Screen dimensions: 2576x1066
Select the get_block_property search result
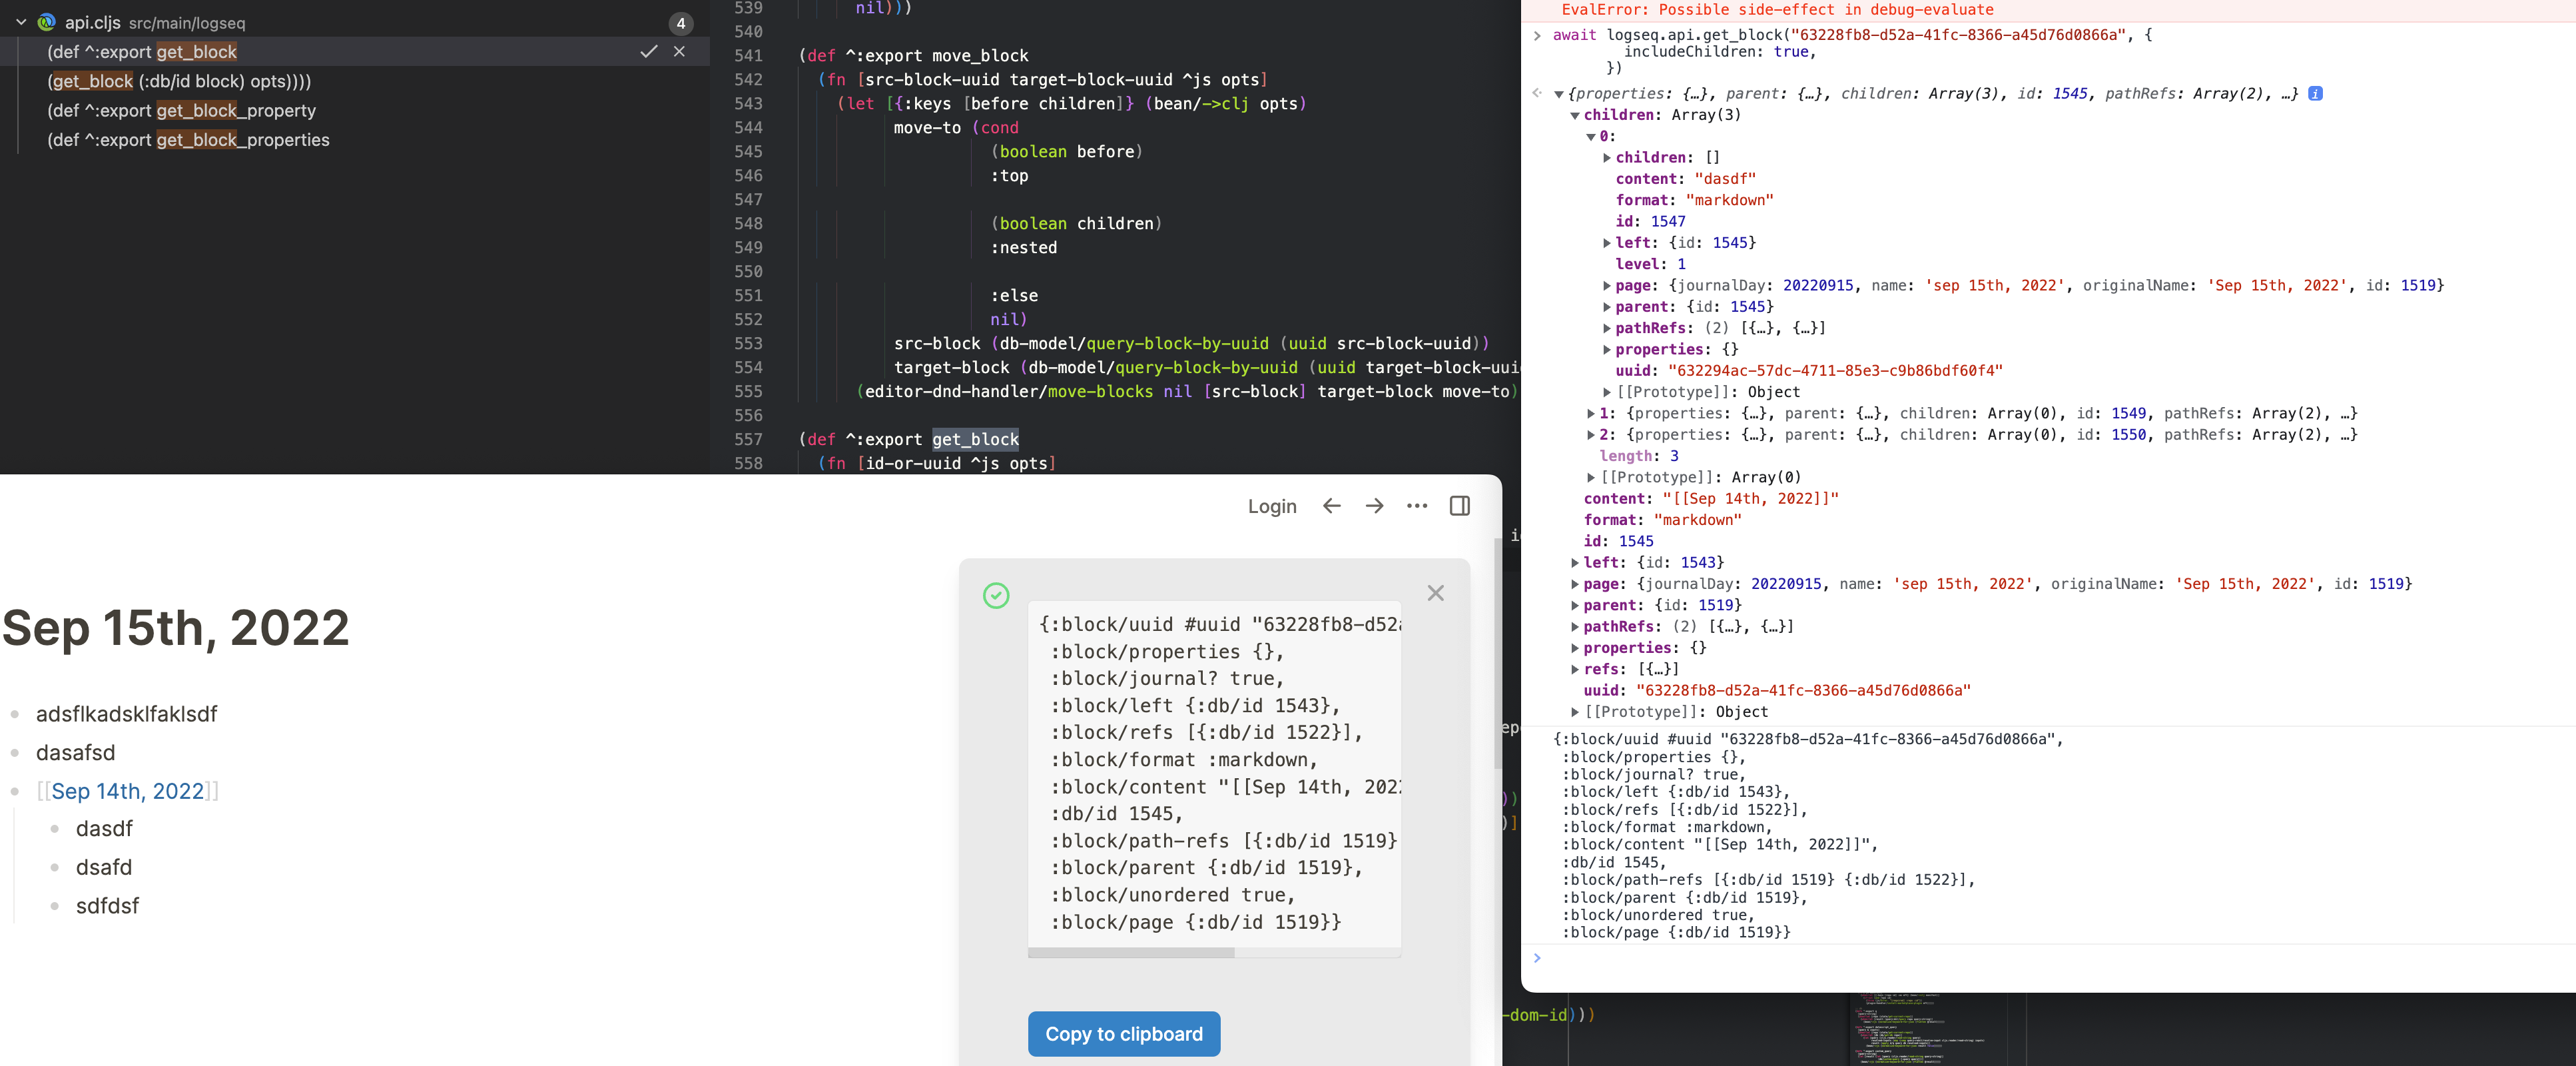point(181,110)
